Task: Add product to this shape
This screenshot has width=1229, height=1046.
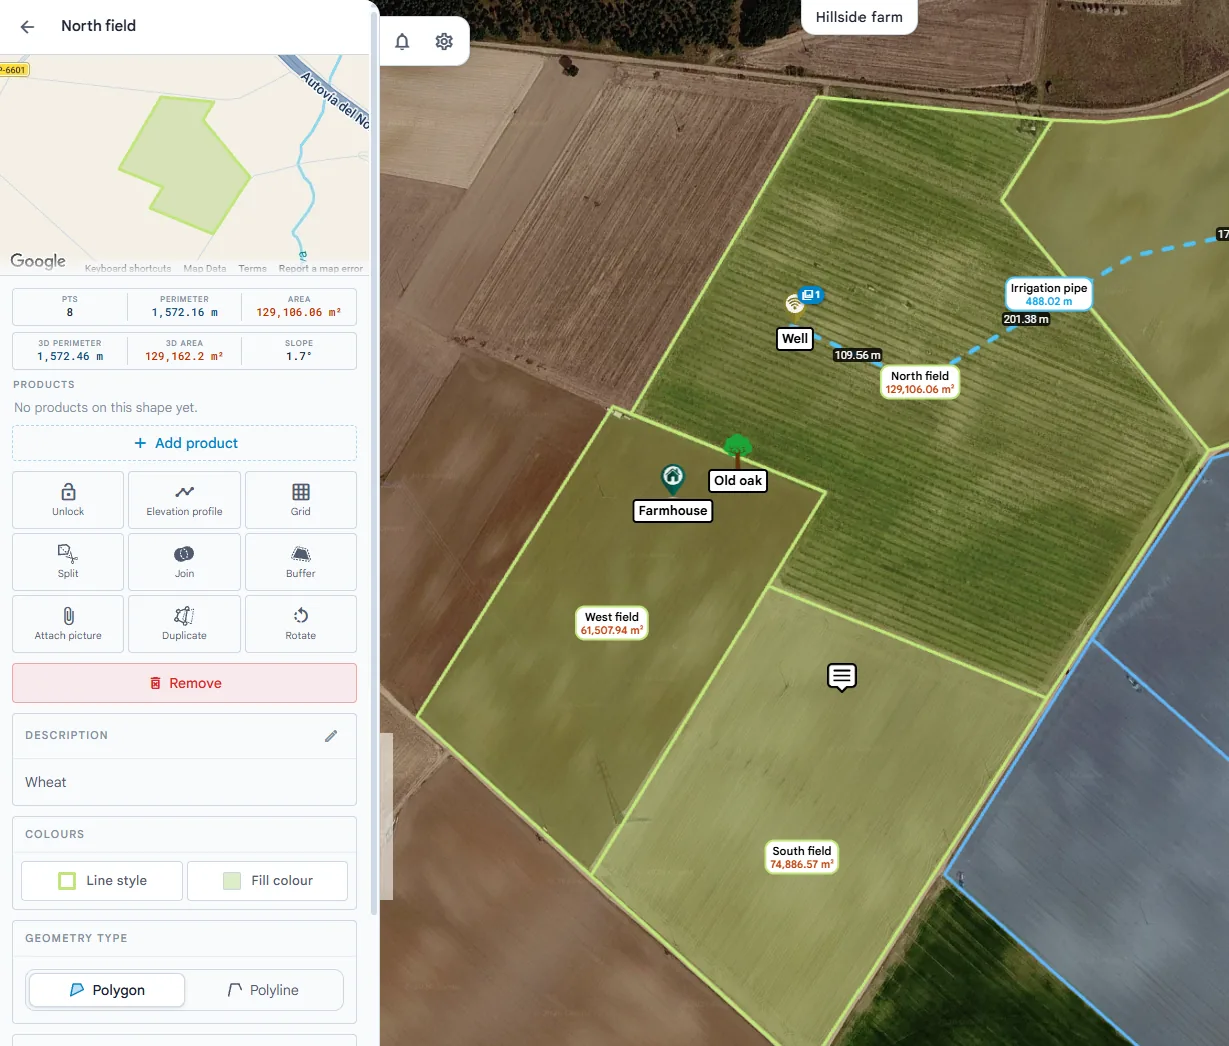Action: (184, 443)
